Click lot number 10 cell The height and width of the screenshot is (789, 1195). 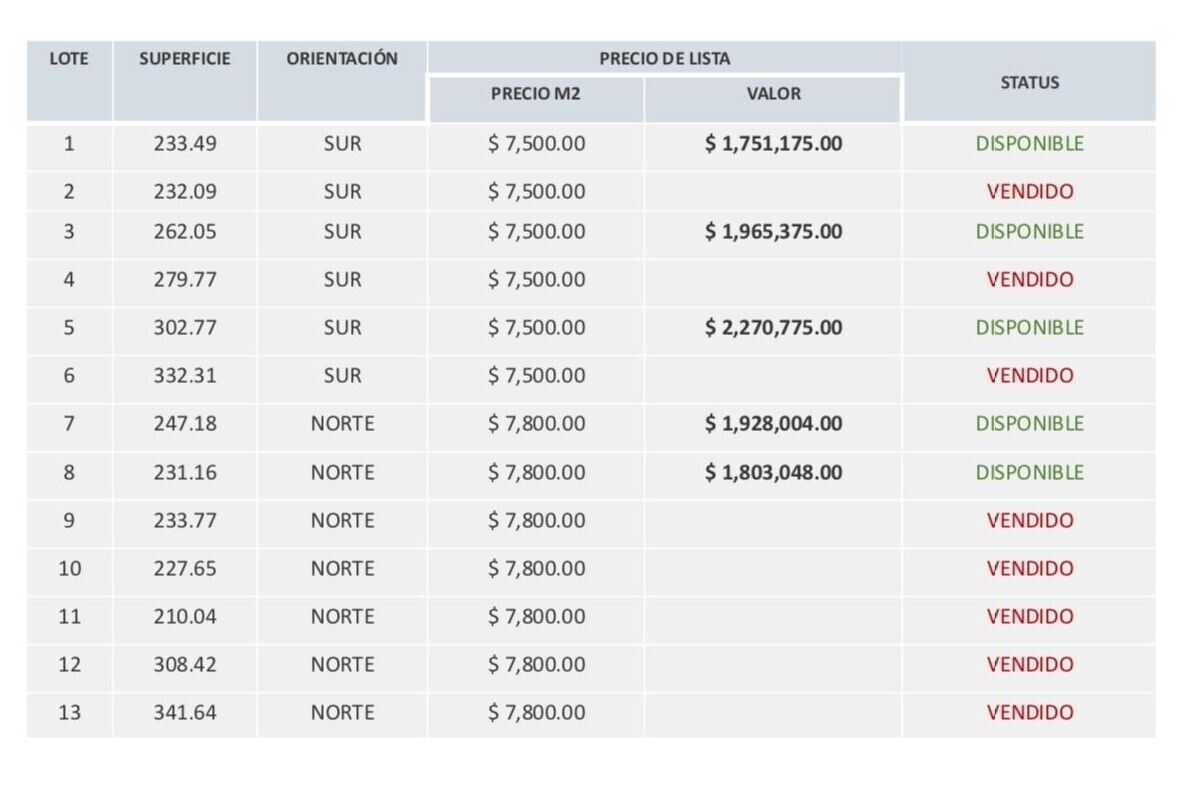[69, 569]
